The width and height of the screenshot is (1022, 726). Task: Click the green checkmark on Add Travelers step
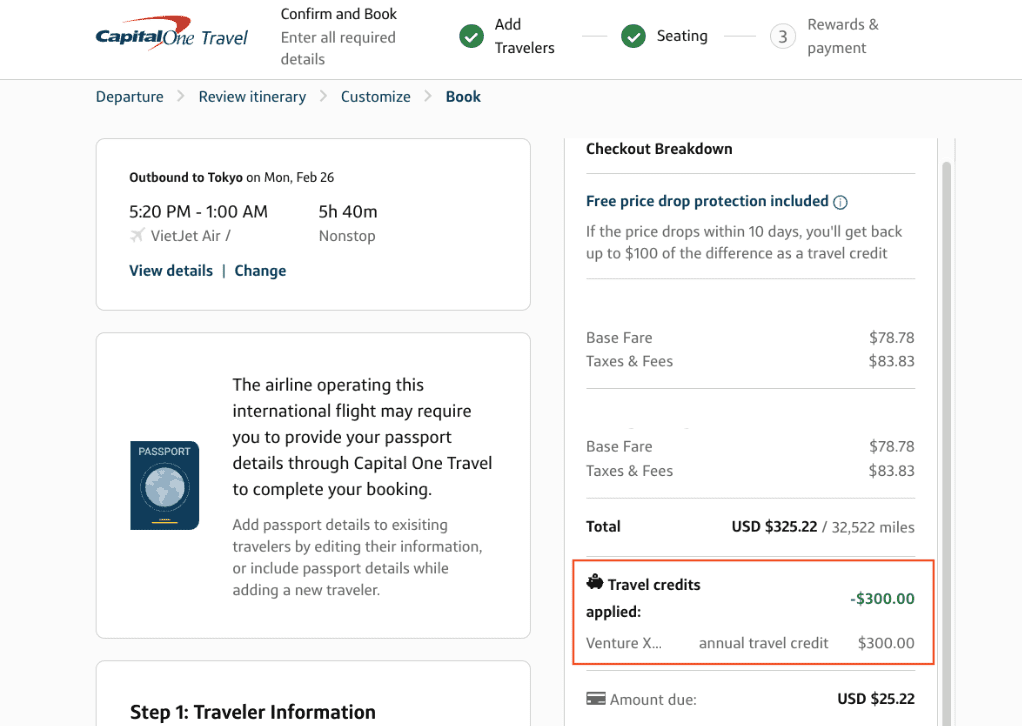[x=471, y=36]
